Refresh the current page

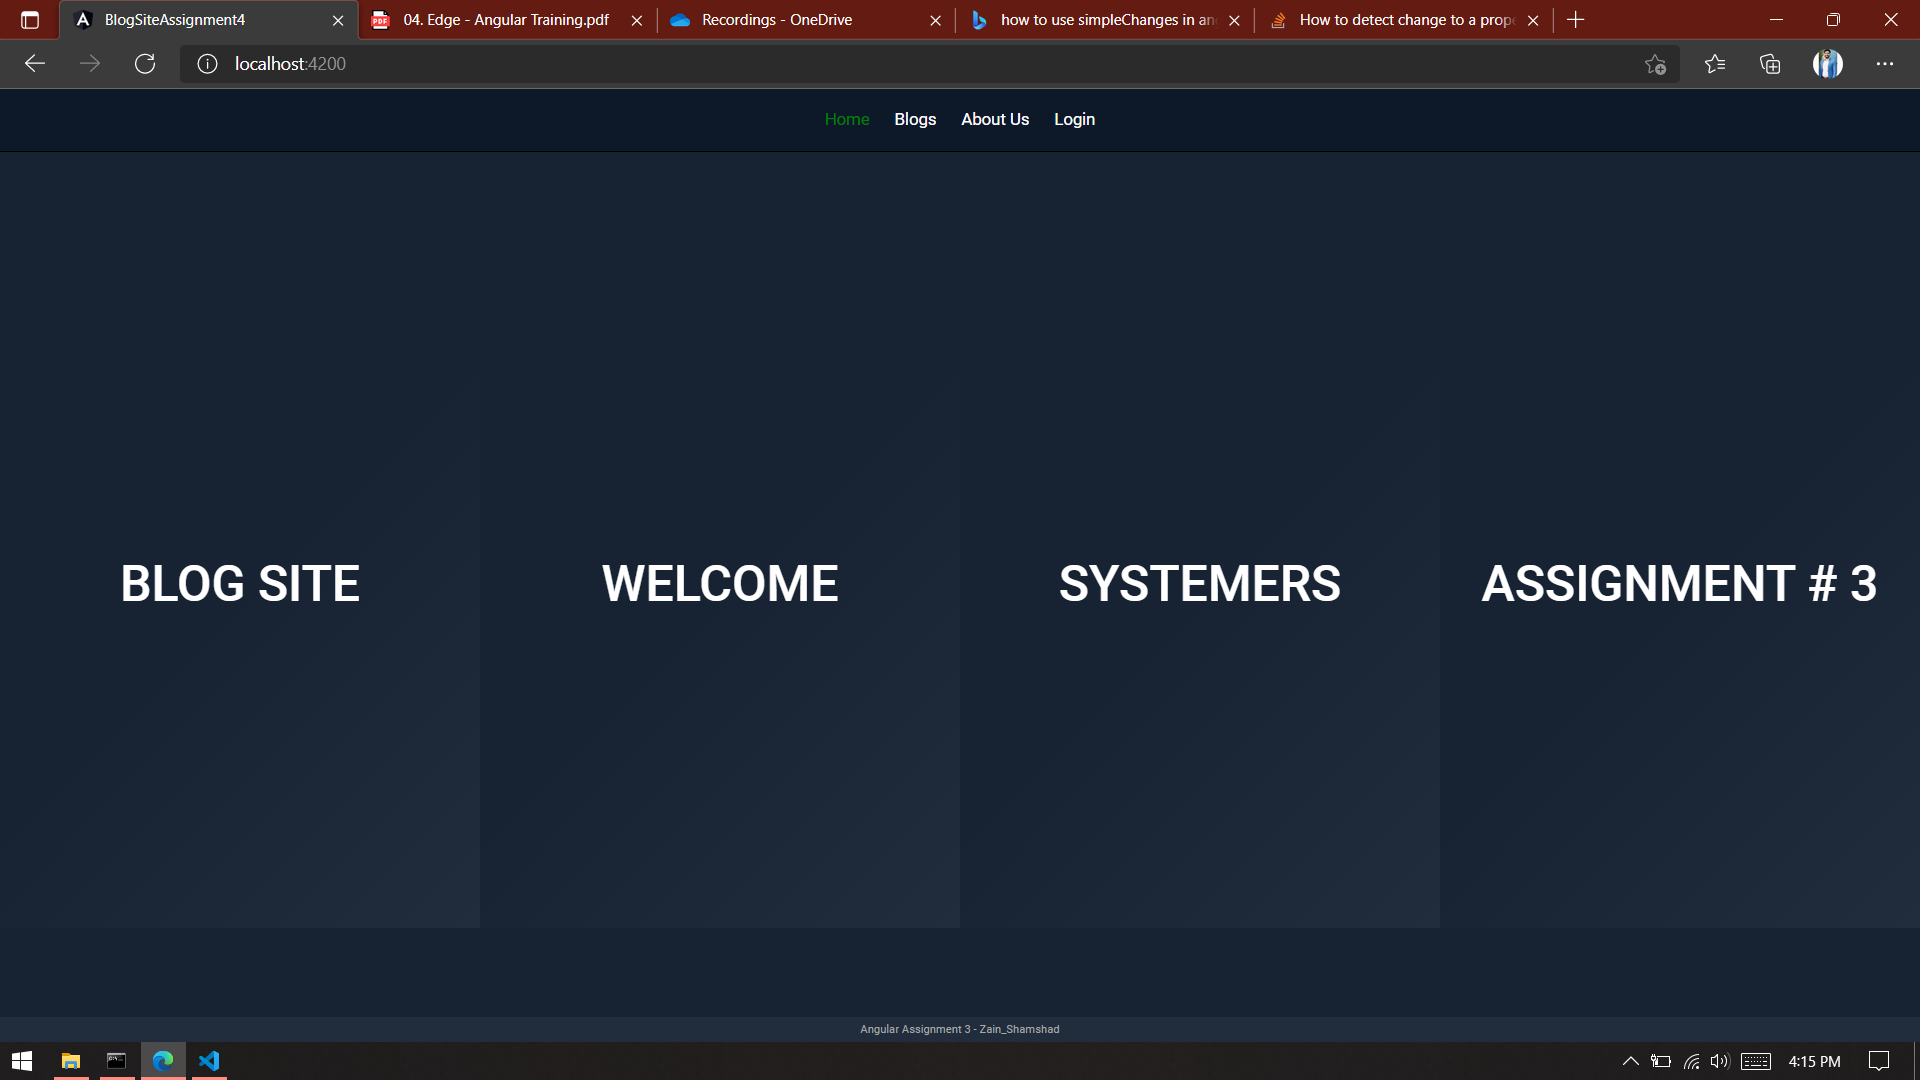[145, 63]
